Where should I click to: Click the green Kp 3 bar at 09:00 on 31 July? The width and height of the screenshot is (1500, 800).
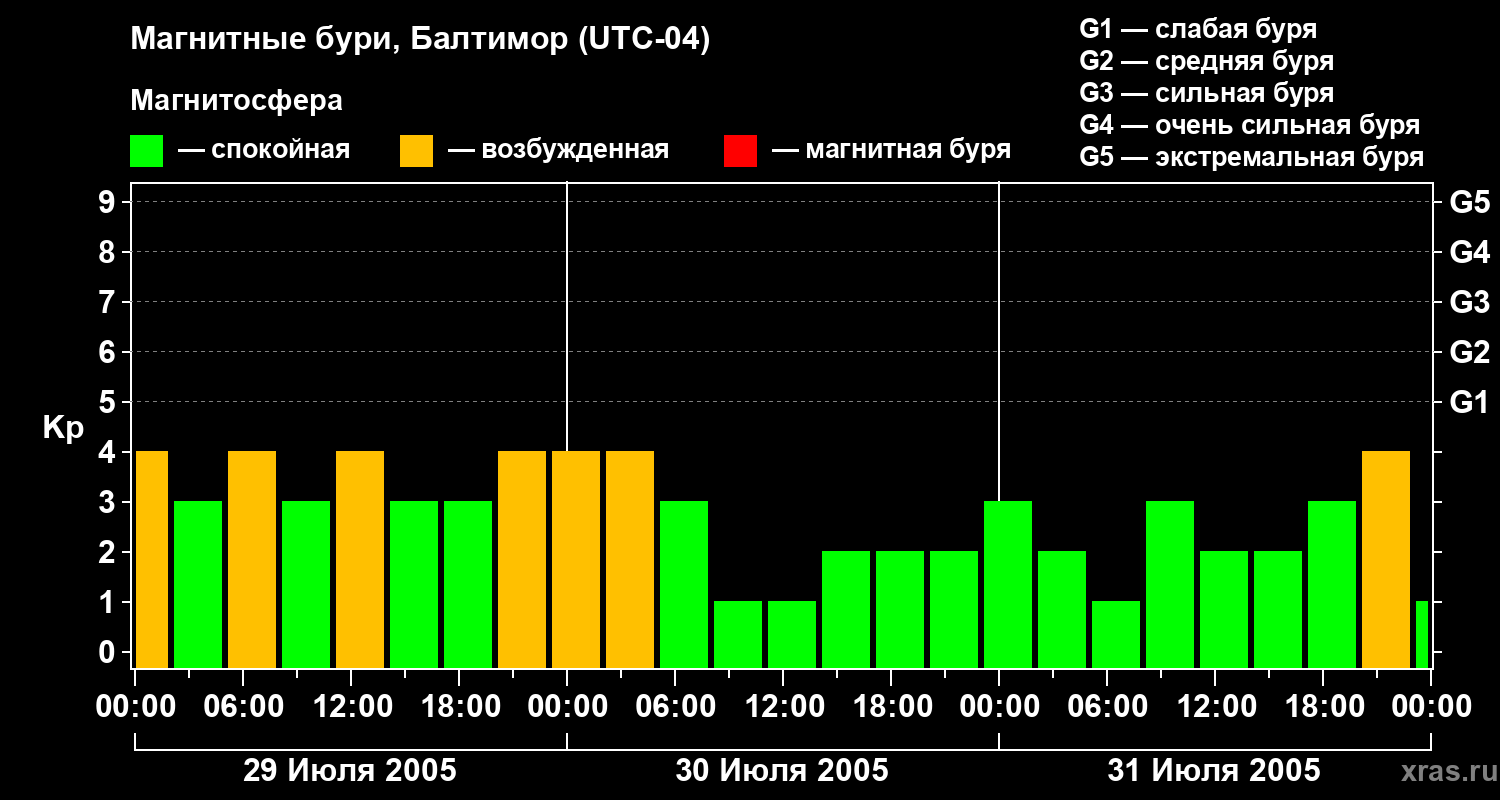[x=1170, y=584]
